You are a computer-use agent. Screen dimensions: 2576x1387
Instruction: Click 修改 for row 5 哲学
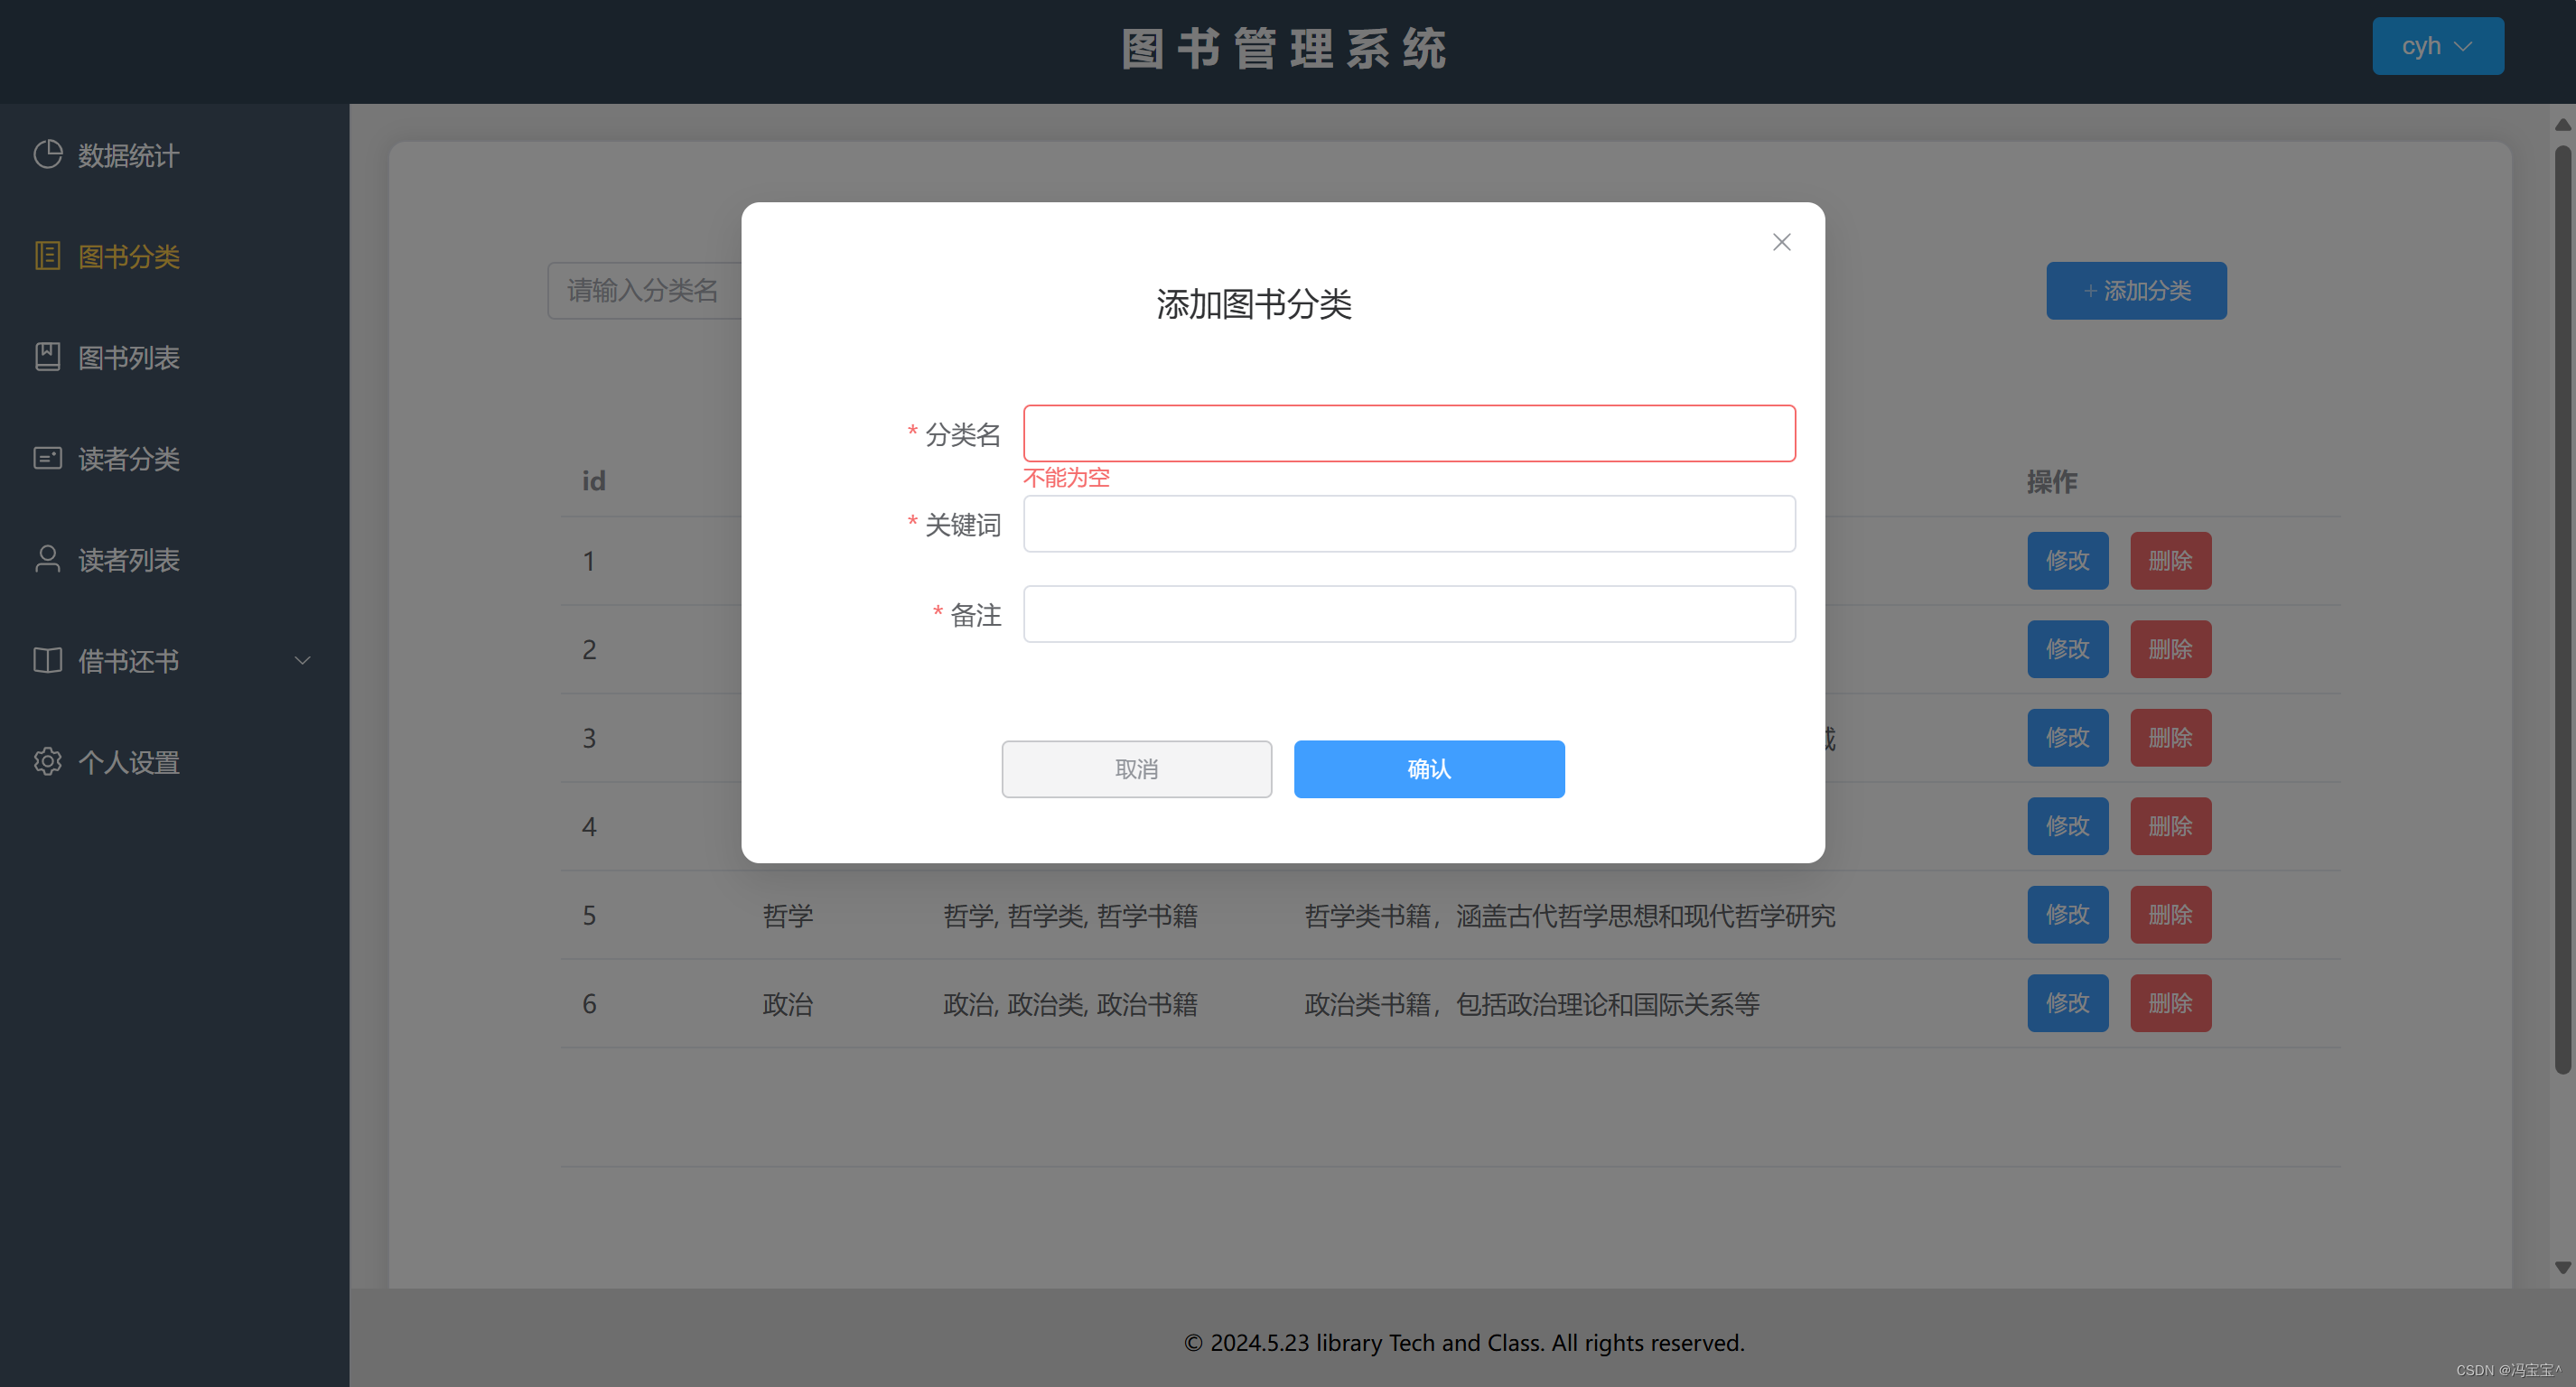pyautogui.click(x=2067, y=915)
